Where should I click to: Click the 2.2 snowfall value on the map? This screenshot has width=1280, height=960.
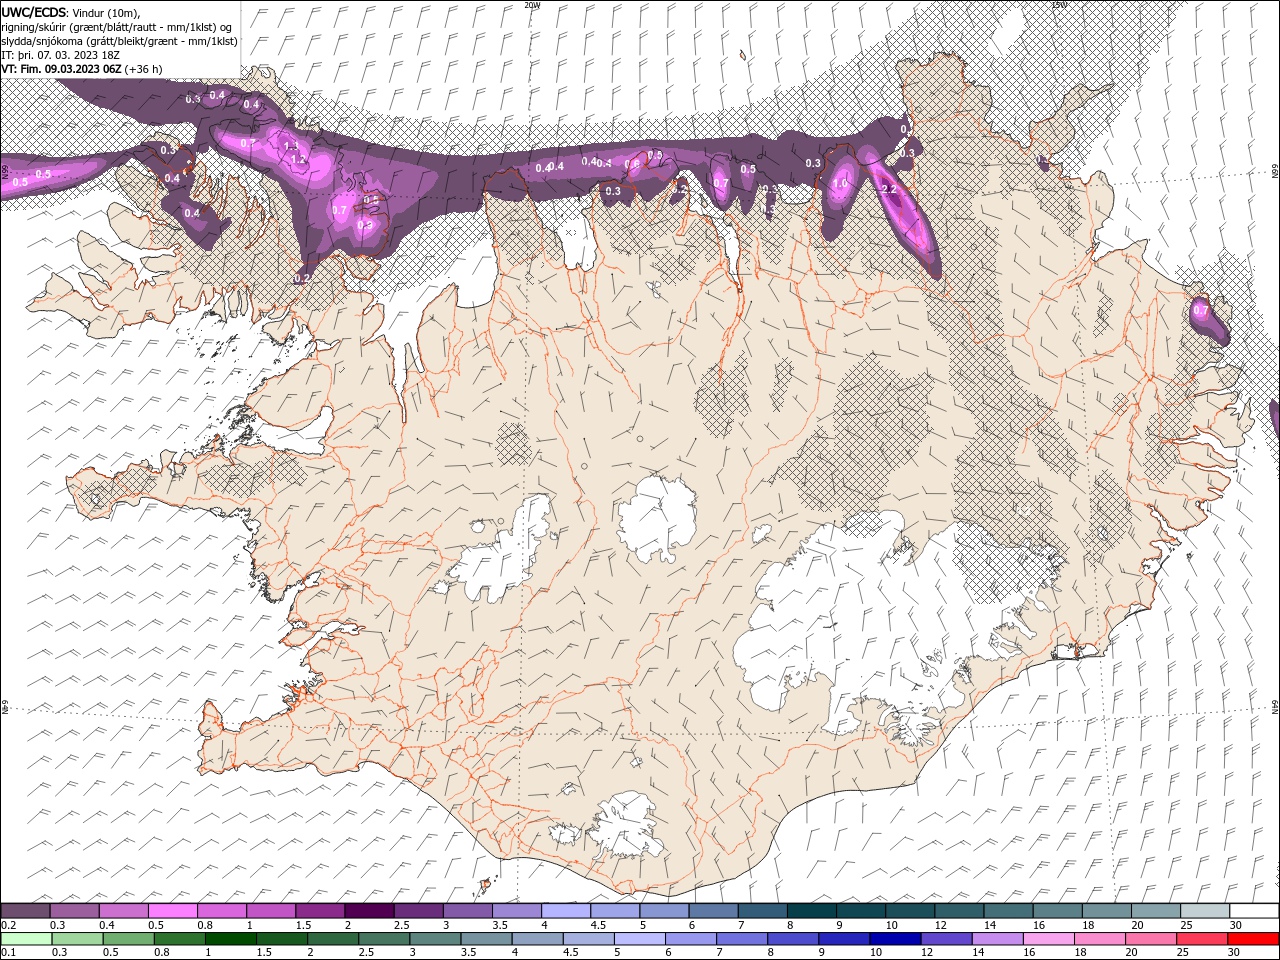[888, 189]
